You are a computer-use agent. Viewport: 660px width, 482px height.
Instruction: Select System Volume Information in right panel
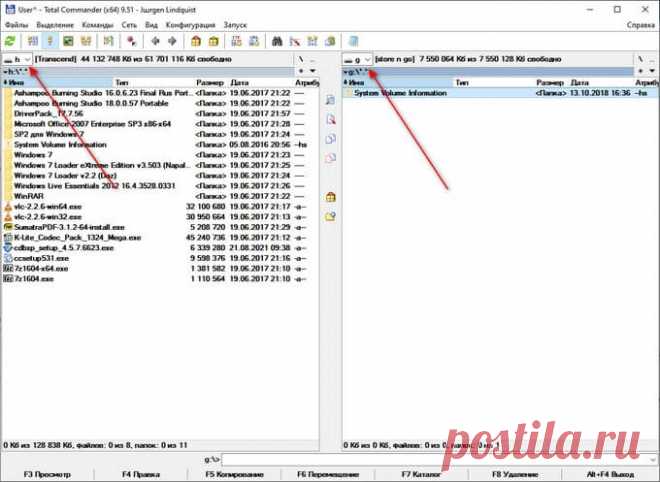click(500, 93)
